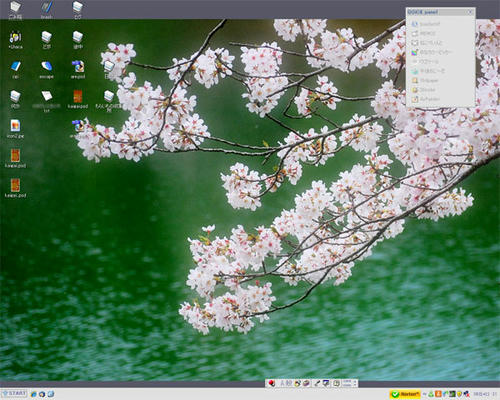Open the music notes application icon
The height and width of the screenshot is (400, 500).
coord(15,39)
